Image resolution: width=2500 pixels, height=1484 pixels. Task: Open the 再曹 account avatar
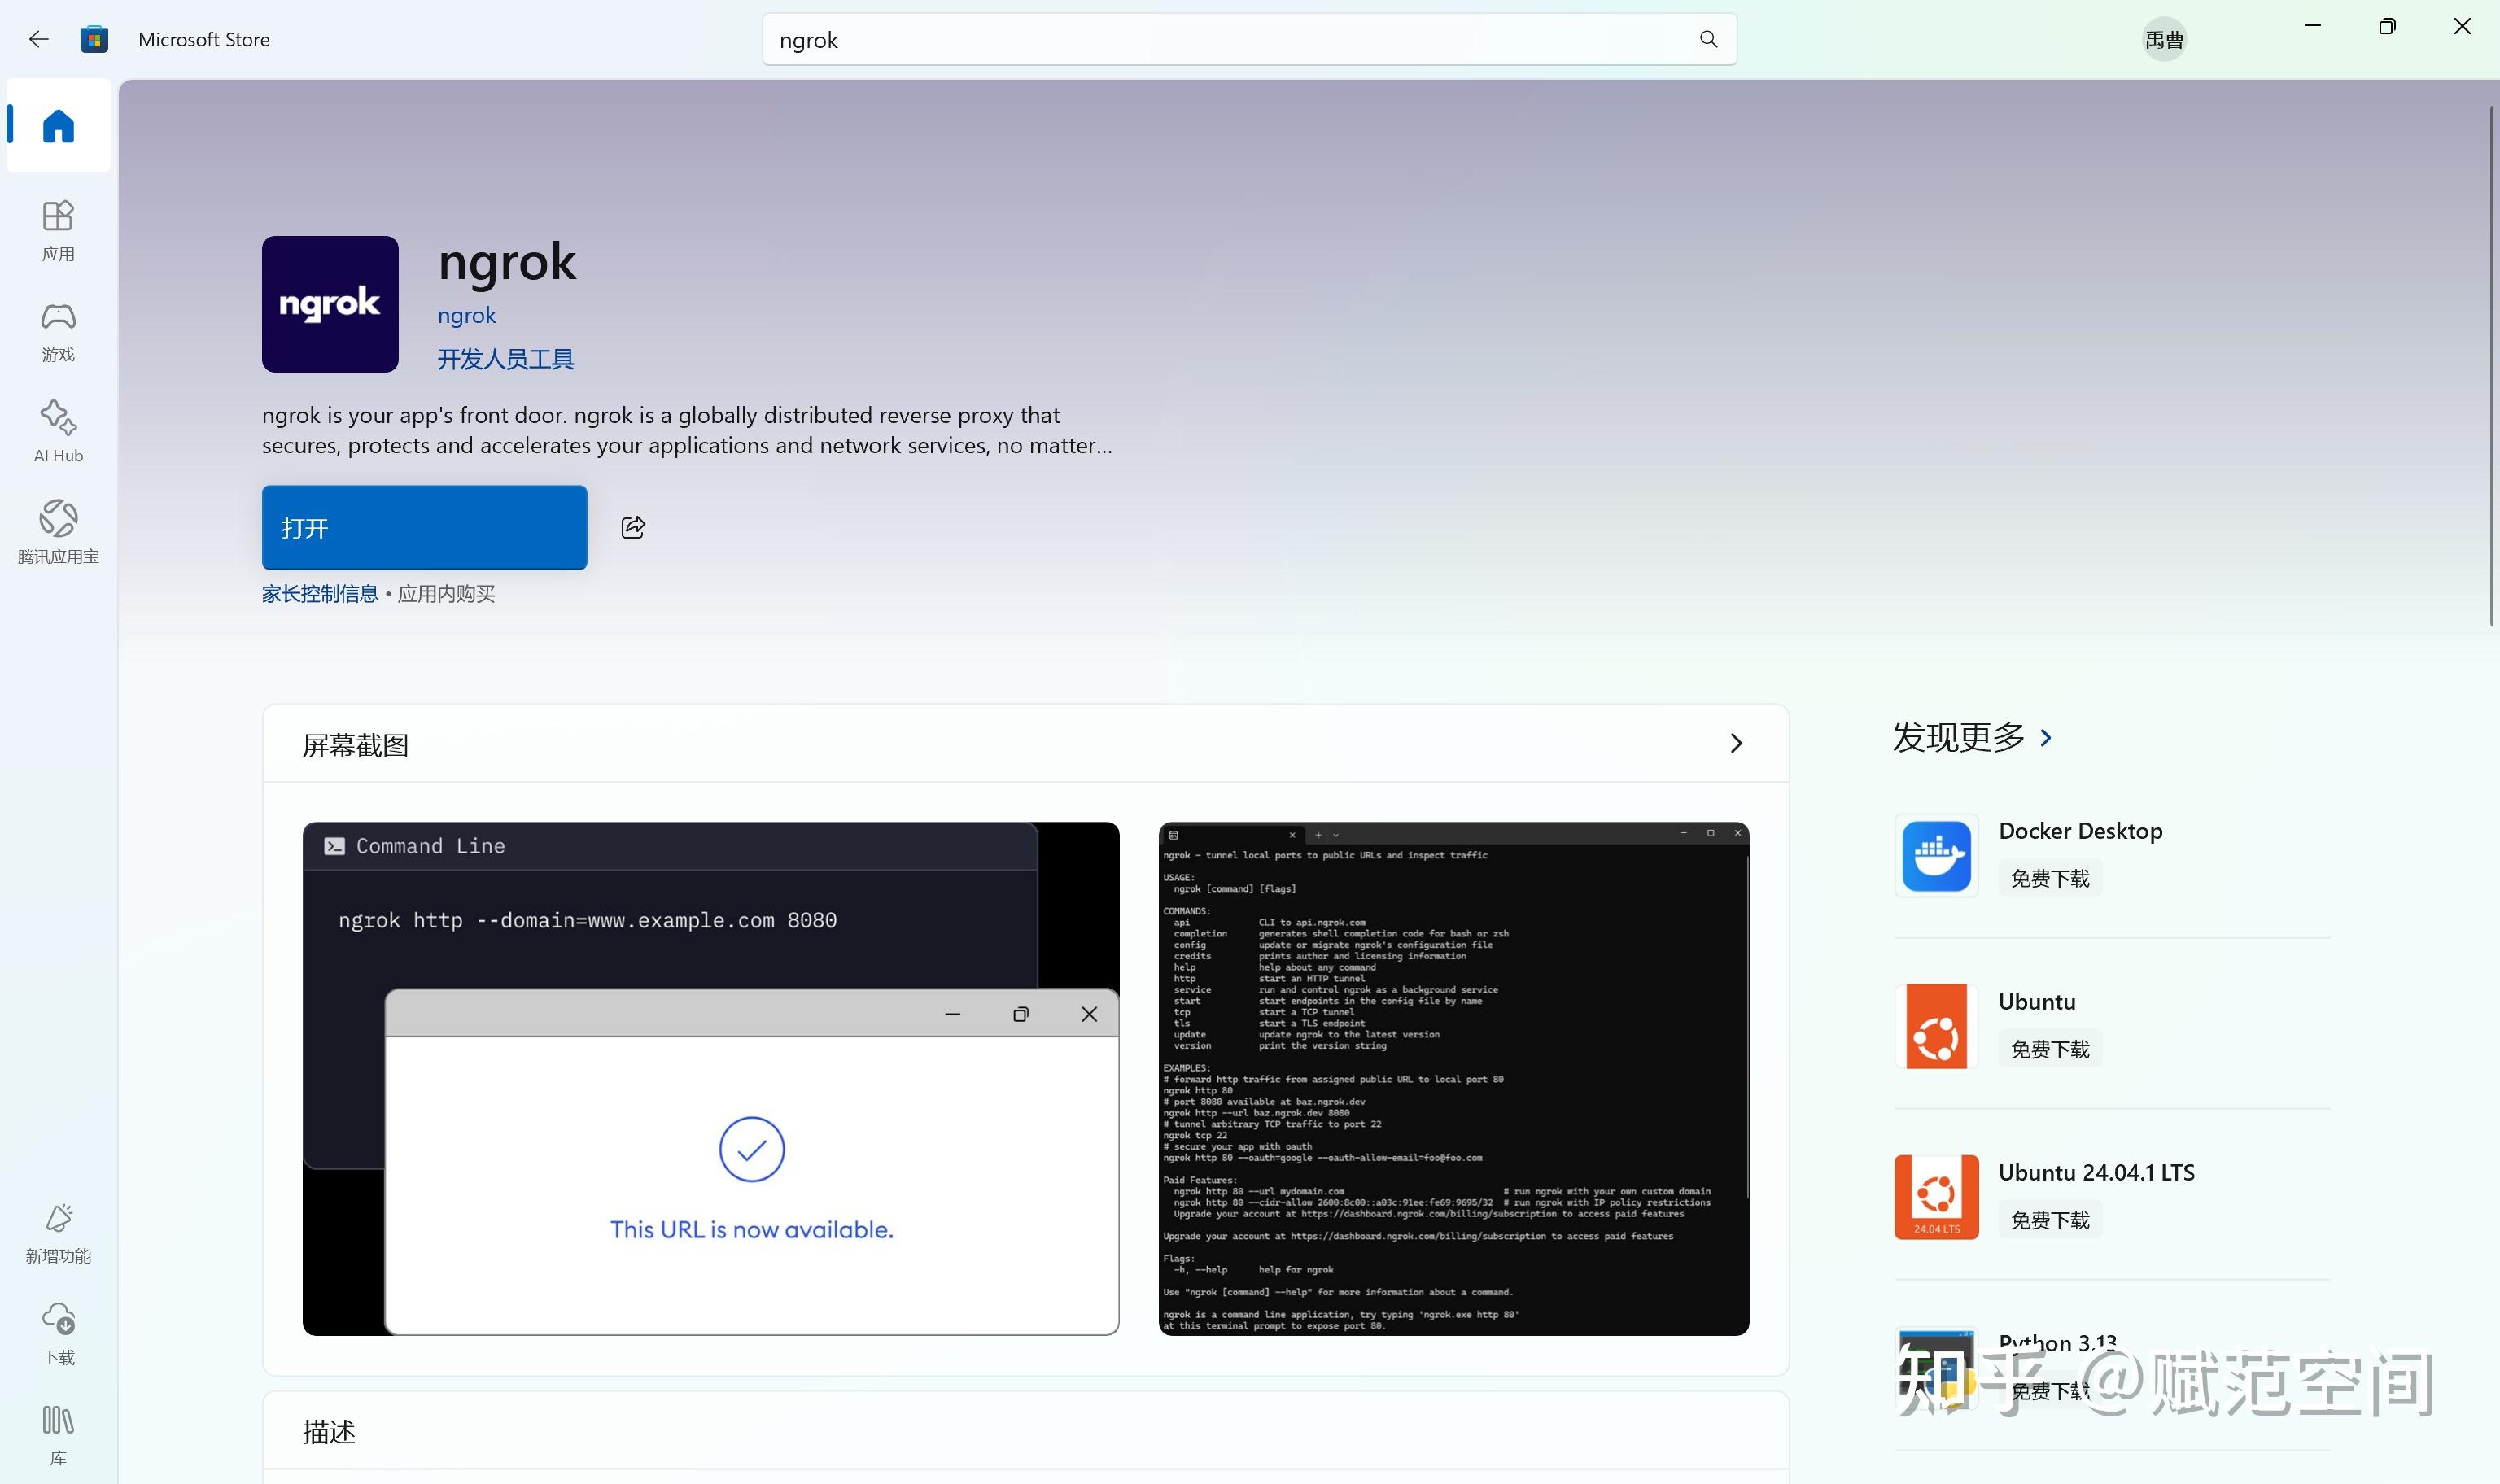2163,38
